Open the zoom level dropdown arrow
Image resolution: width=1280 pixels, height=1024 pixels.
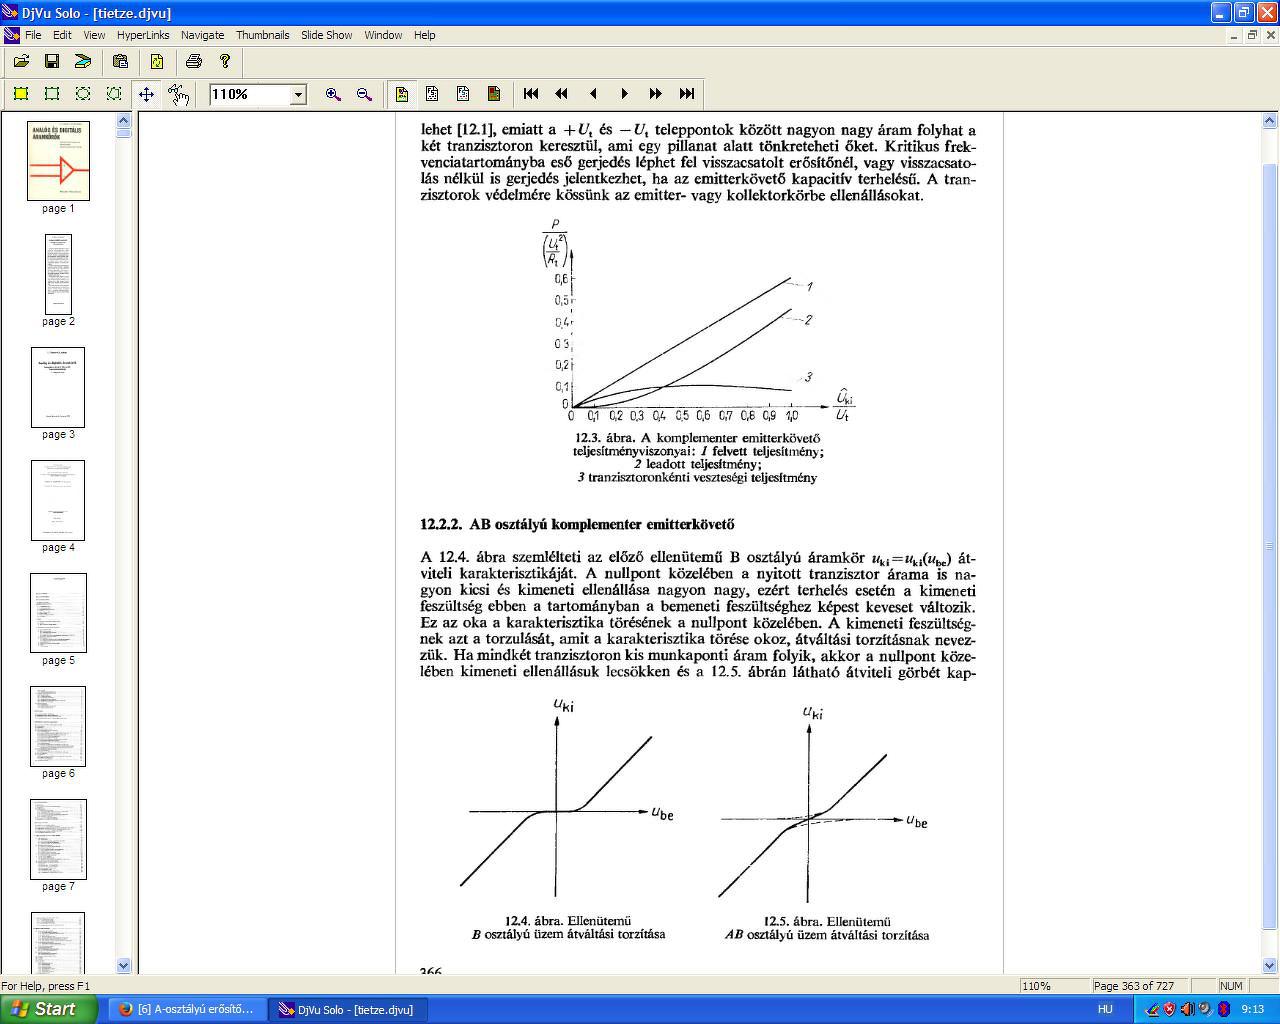click(x=297, y=95)
